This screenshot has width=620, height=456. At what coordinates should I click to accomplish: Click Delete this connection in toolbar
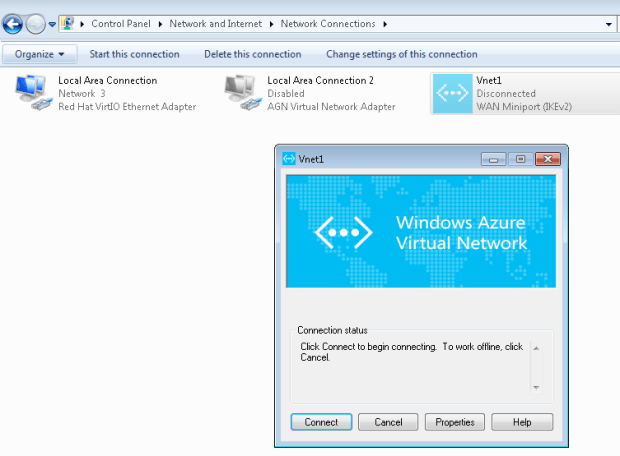pyautogui.click(x=252, y=54)
